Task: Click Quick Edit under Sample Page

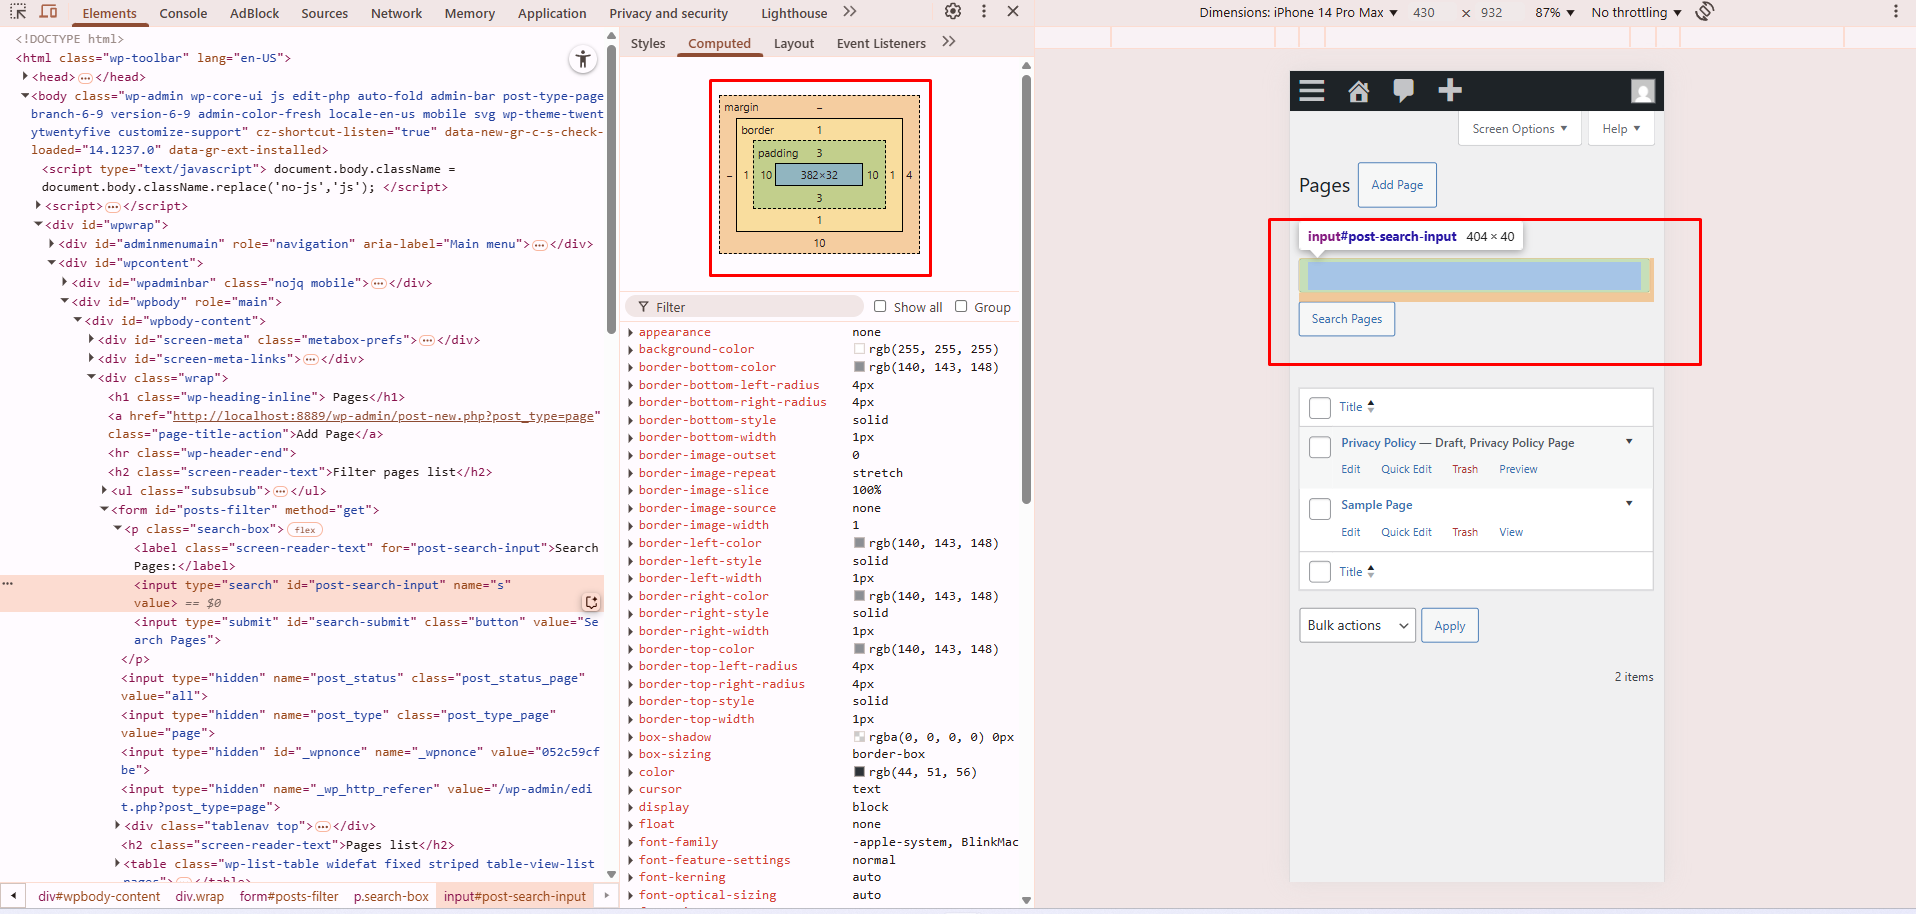Action: [1406, 532]
